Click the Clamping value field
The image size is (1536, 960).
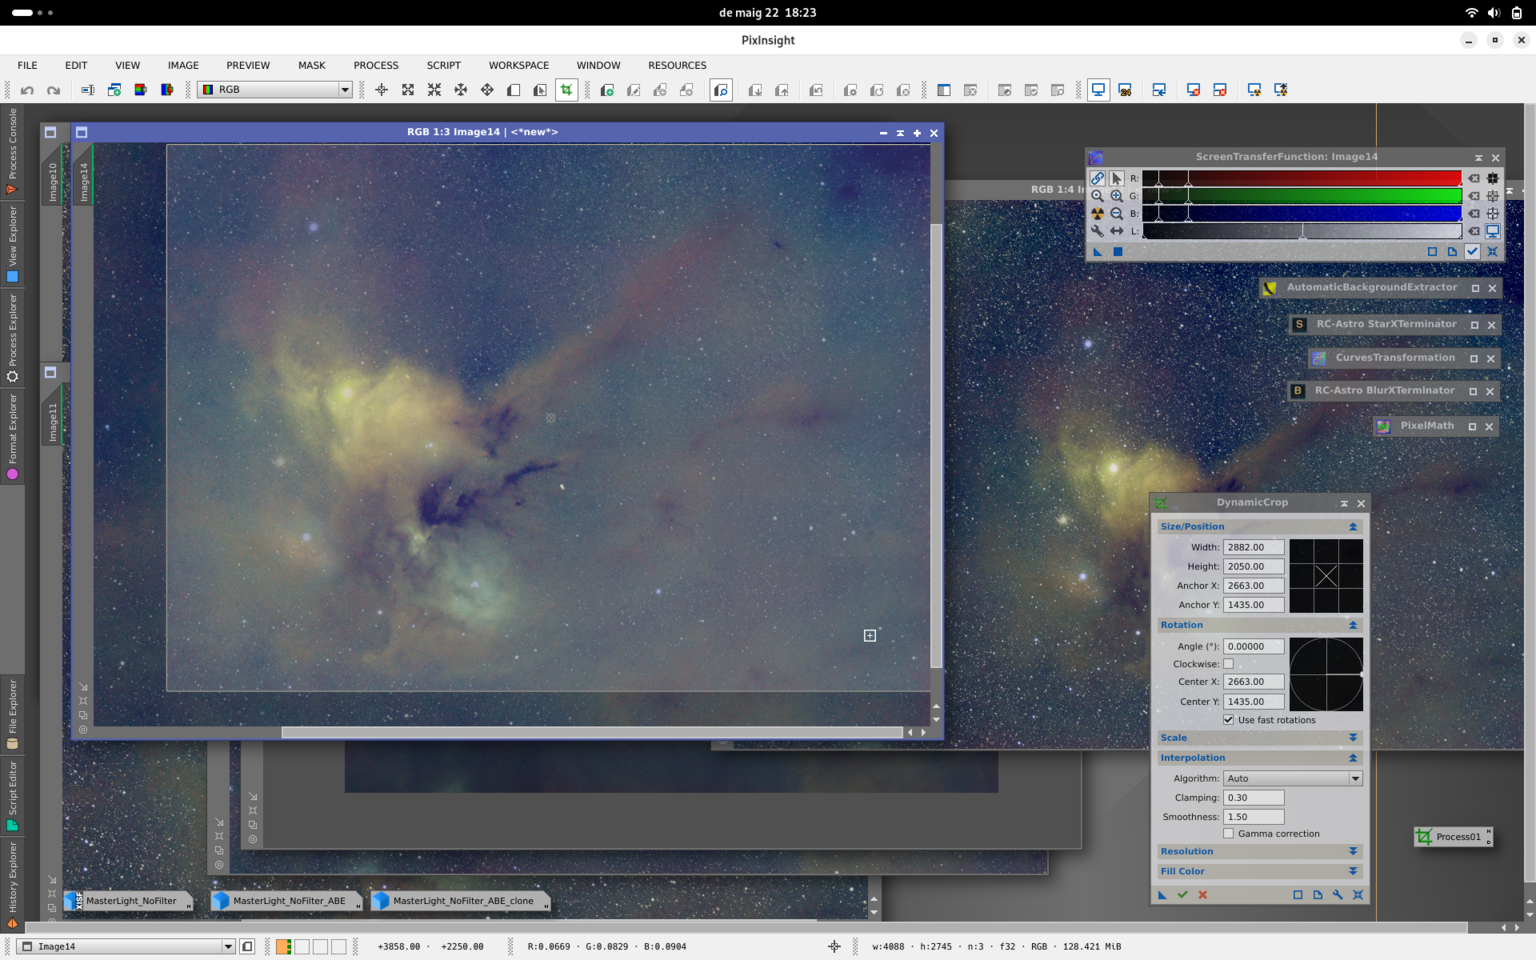pyautogui.click(x=1253, y=798)
